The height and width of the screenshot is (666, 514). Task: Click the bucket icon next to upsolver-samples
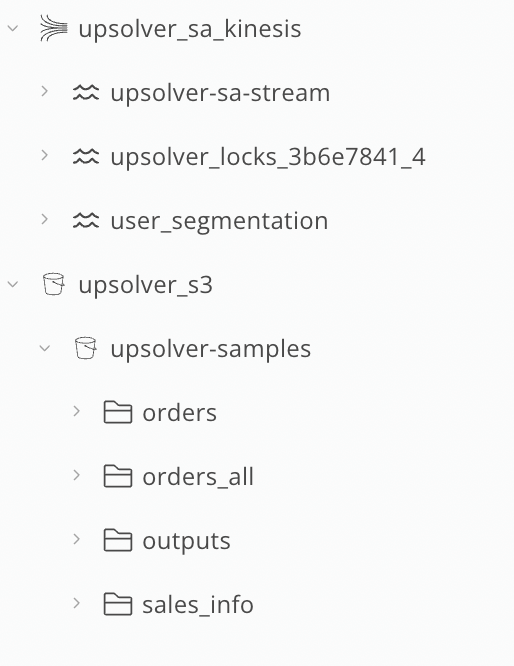[85, 348]
